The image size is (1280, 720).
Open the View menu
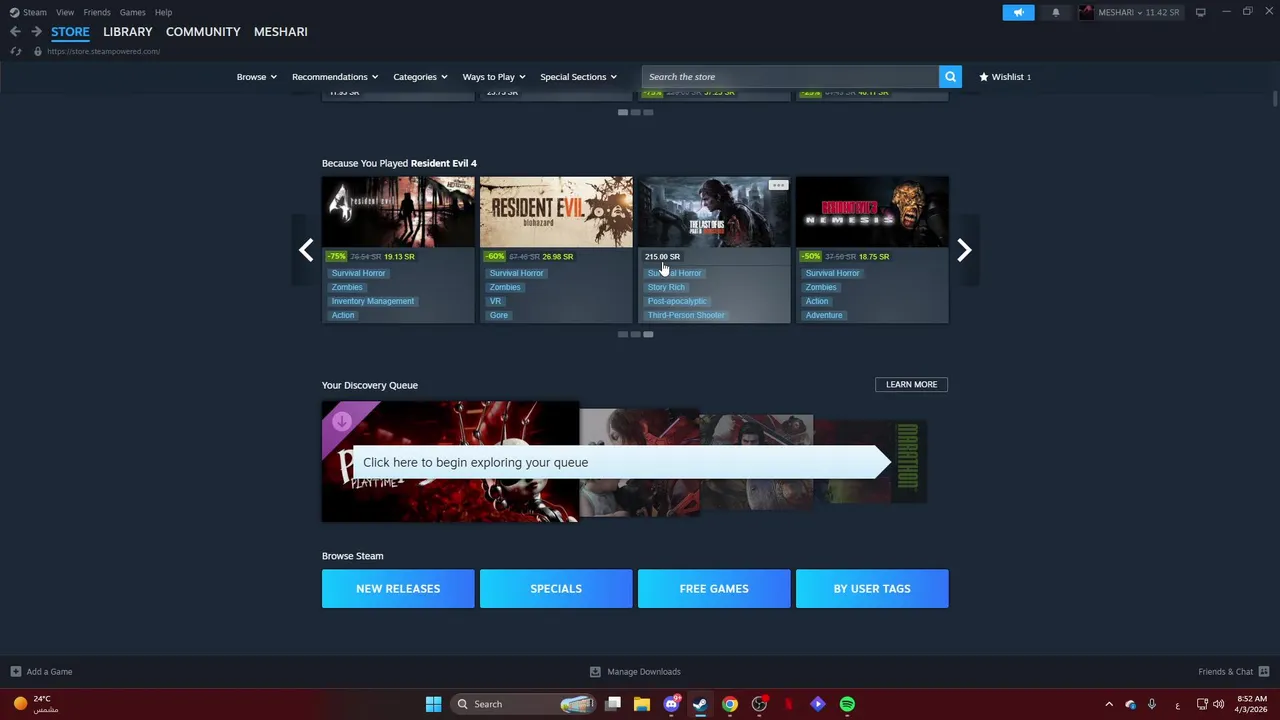[65, 12]
